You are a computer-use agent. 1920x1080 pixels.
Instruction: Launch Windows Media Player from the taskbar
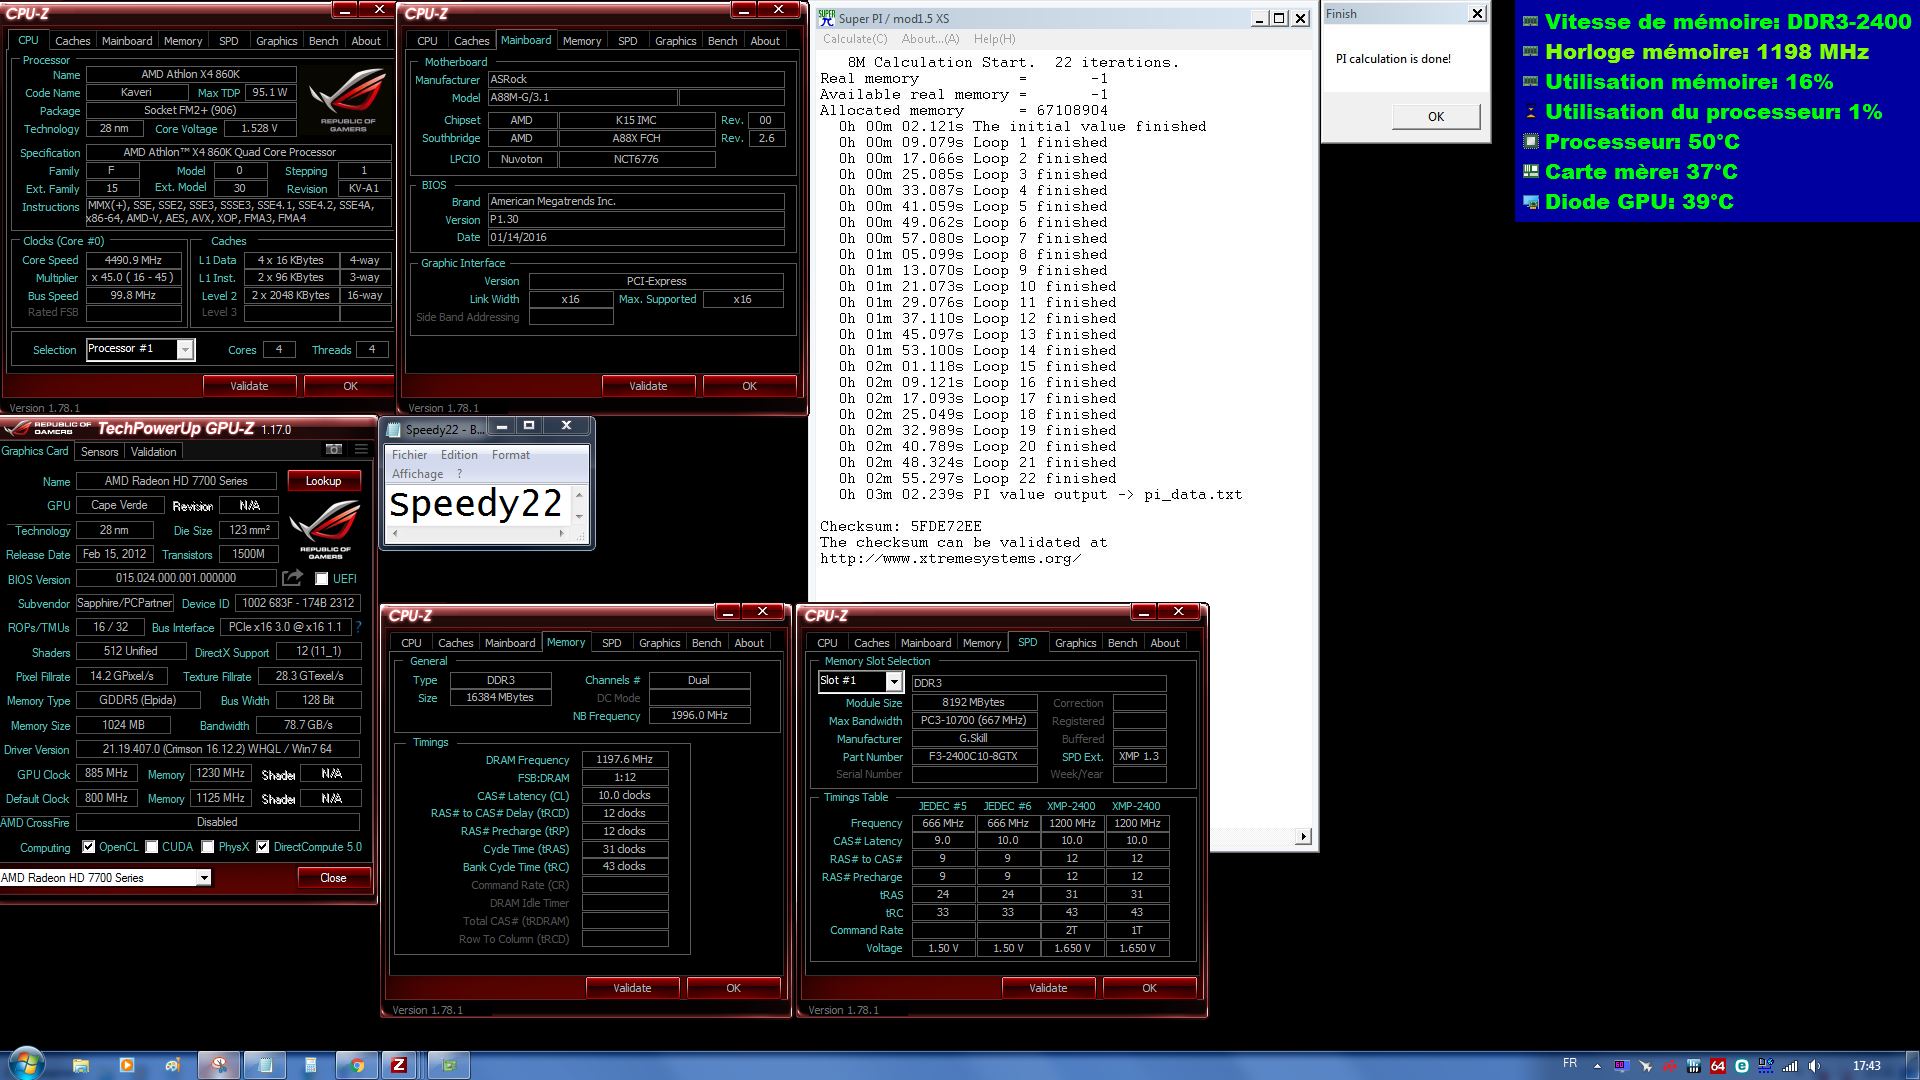pos(127,1065)
